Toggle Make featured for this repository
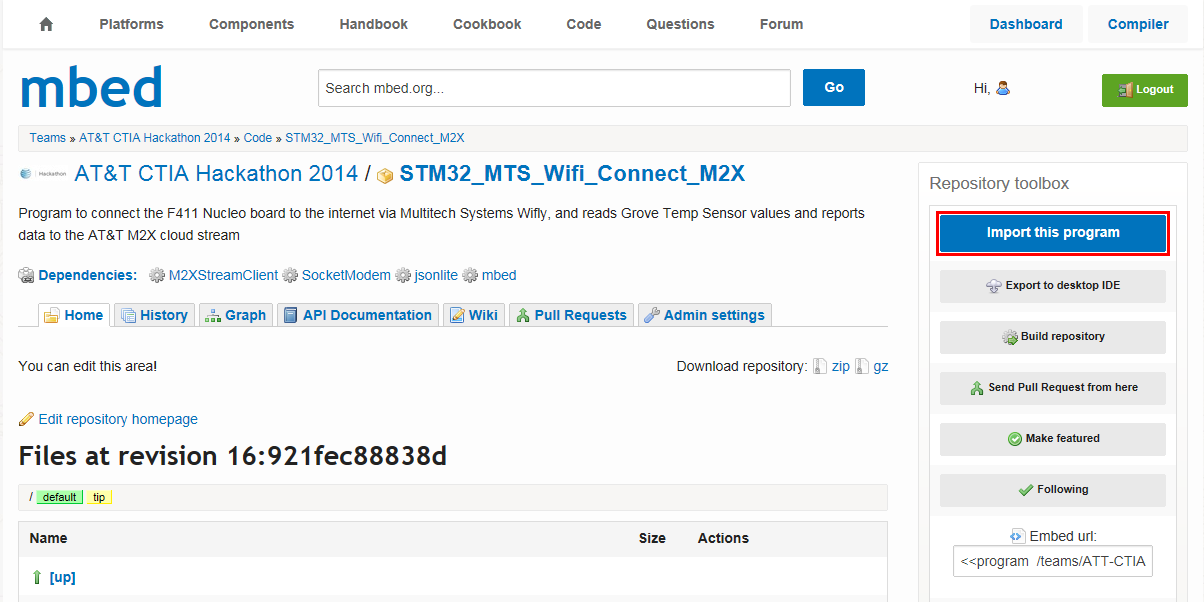Image resolution: width=1204 pixels, height=602 pixels. 1052,439
